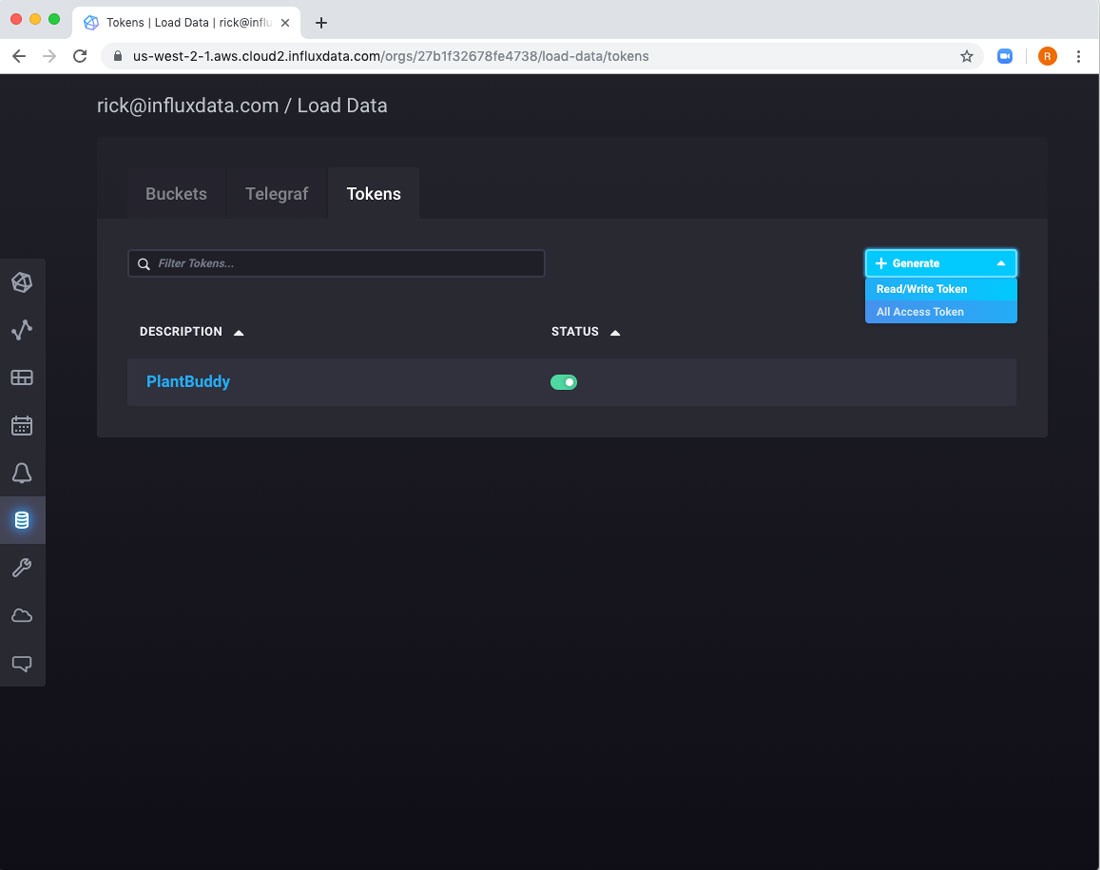The width and height of the screenshot is (1100, 870).
Task: Open Dashboards grid icon in sidebar
Action: click(22, 378)
